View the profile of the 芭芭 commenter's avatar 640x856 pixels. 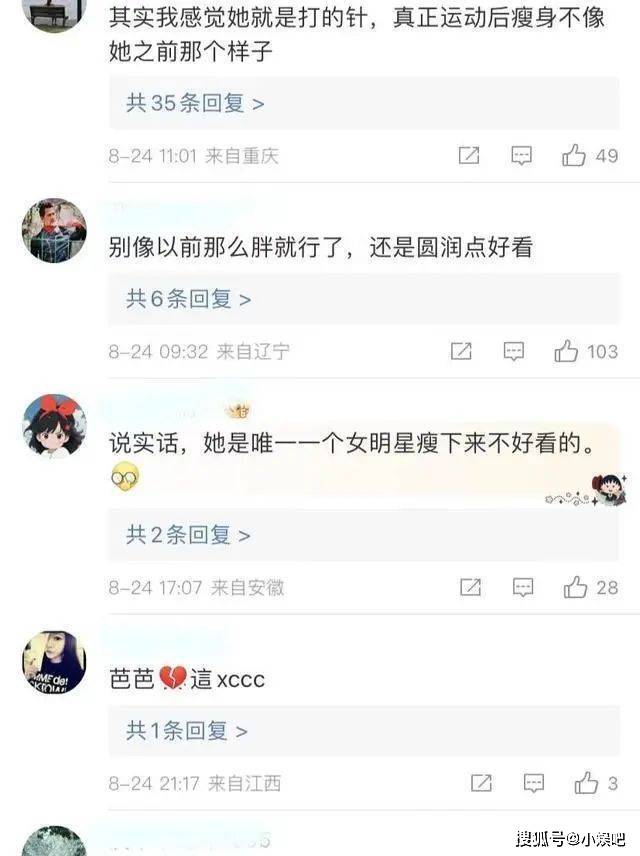click(54, 662)
